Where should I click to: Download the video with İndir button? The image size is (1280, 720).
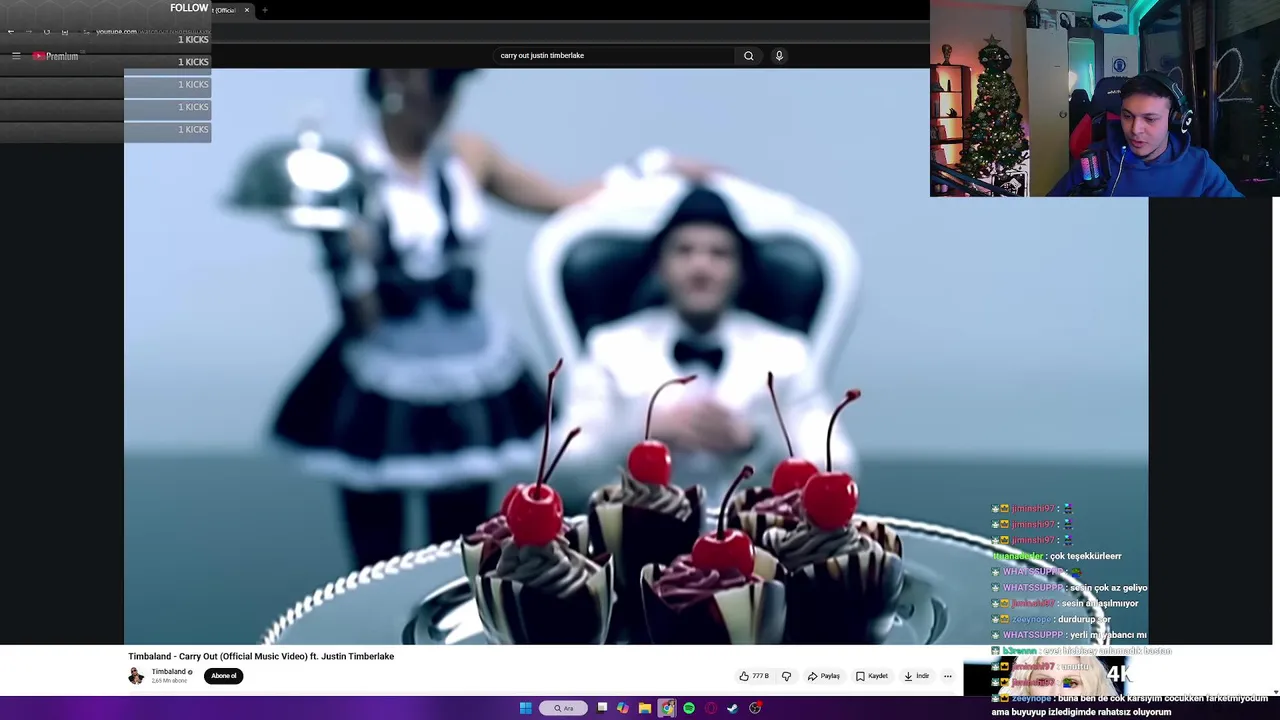pos(917,676)
